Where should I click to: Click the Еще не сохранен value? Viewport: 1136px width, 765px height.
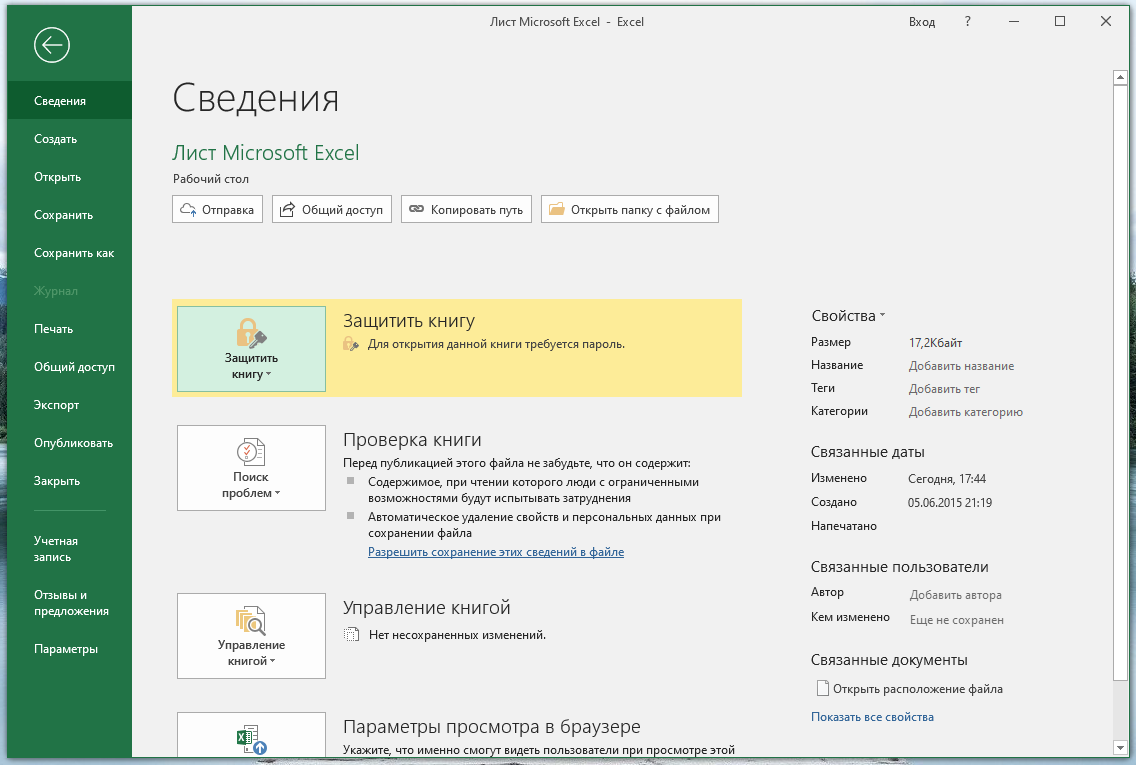pos(956,620)
